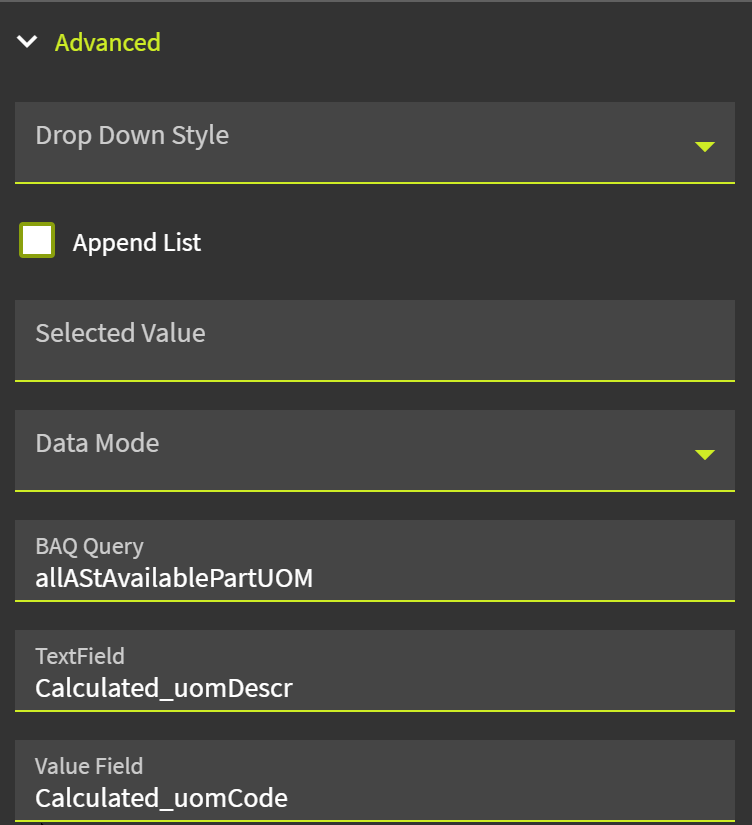Click the Append List label text

pos(137,243)
